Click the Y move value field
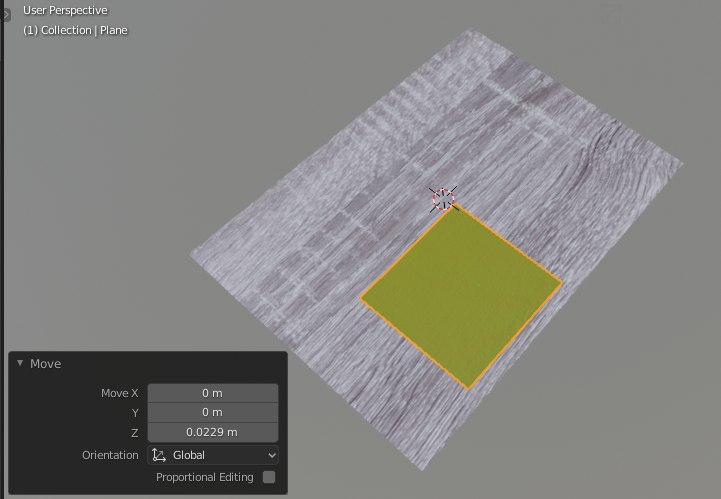 pos(213,413)
